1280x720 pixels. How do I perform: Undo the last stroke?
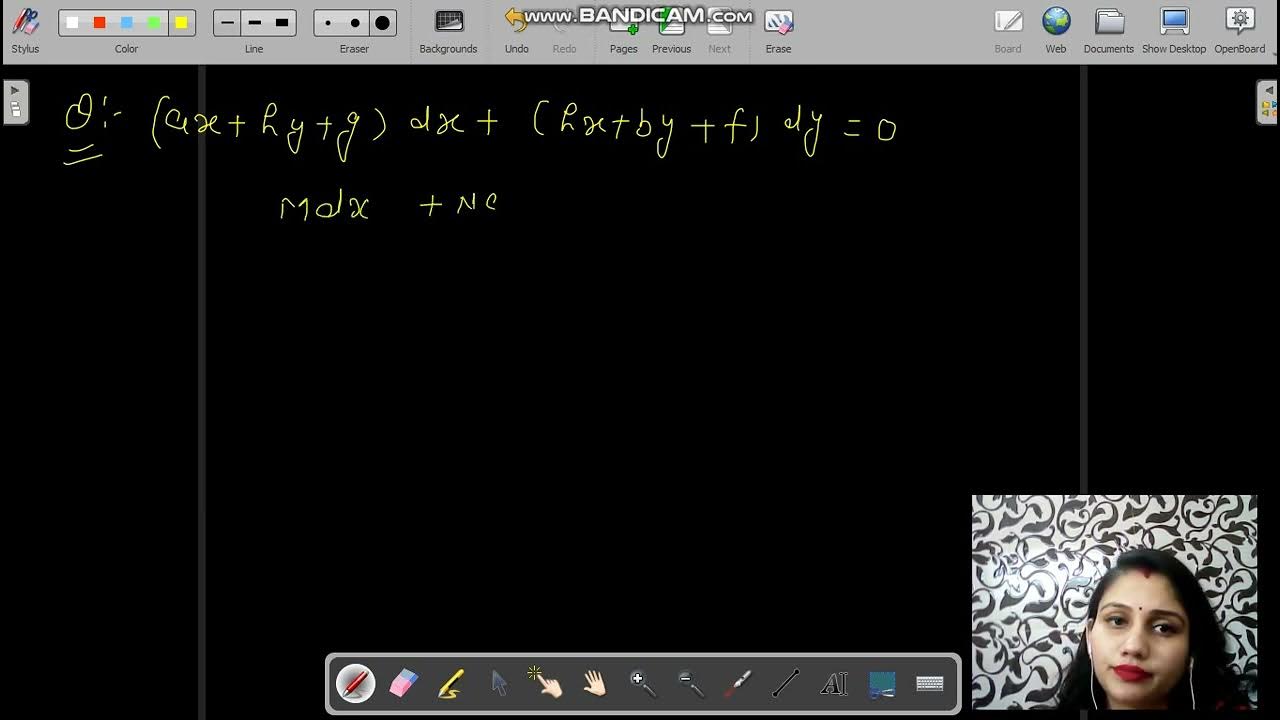(516, 31)
